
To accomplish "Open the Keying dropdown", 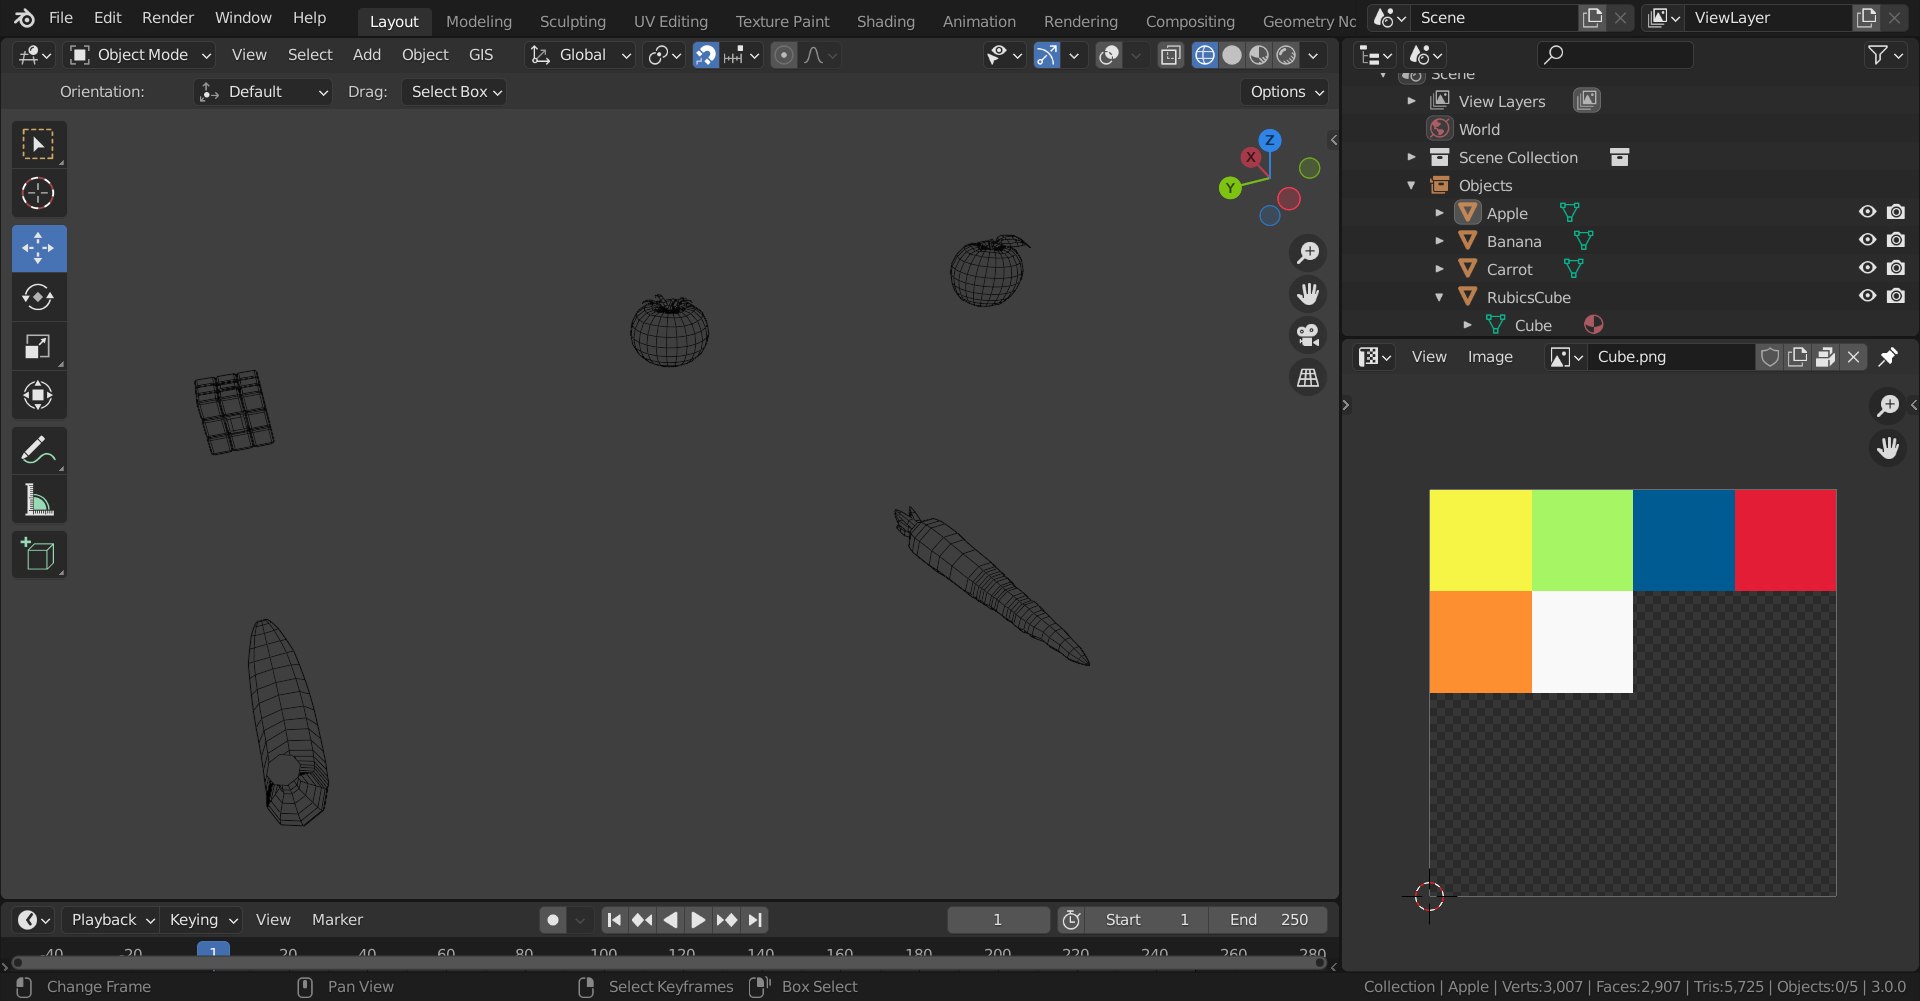I will (x=203, y=920).
